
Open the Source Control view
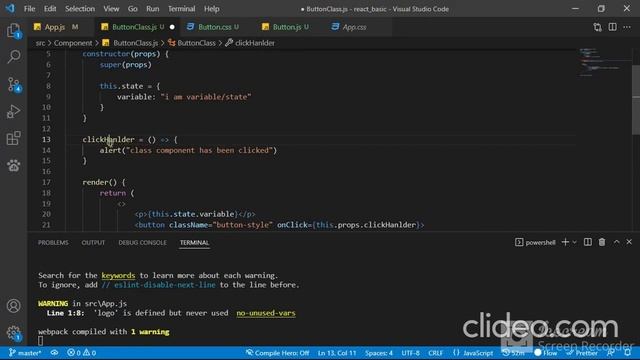pos(13,84)
